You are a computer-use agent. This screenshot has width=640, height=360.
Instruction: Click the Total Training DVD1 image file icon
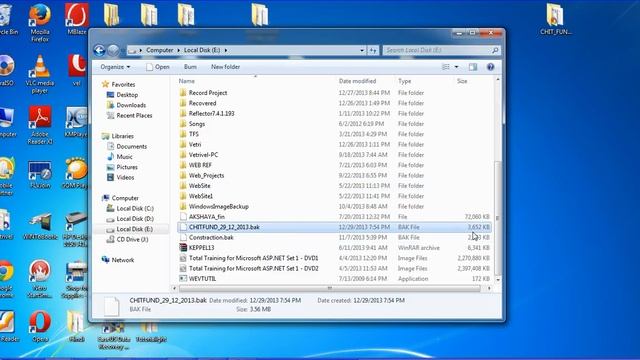click(183, 258)
